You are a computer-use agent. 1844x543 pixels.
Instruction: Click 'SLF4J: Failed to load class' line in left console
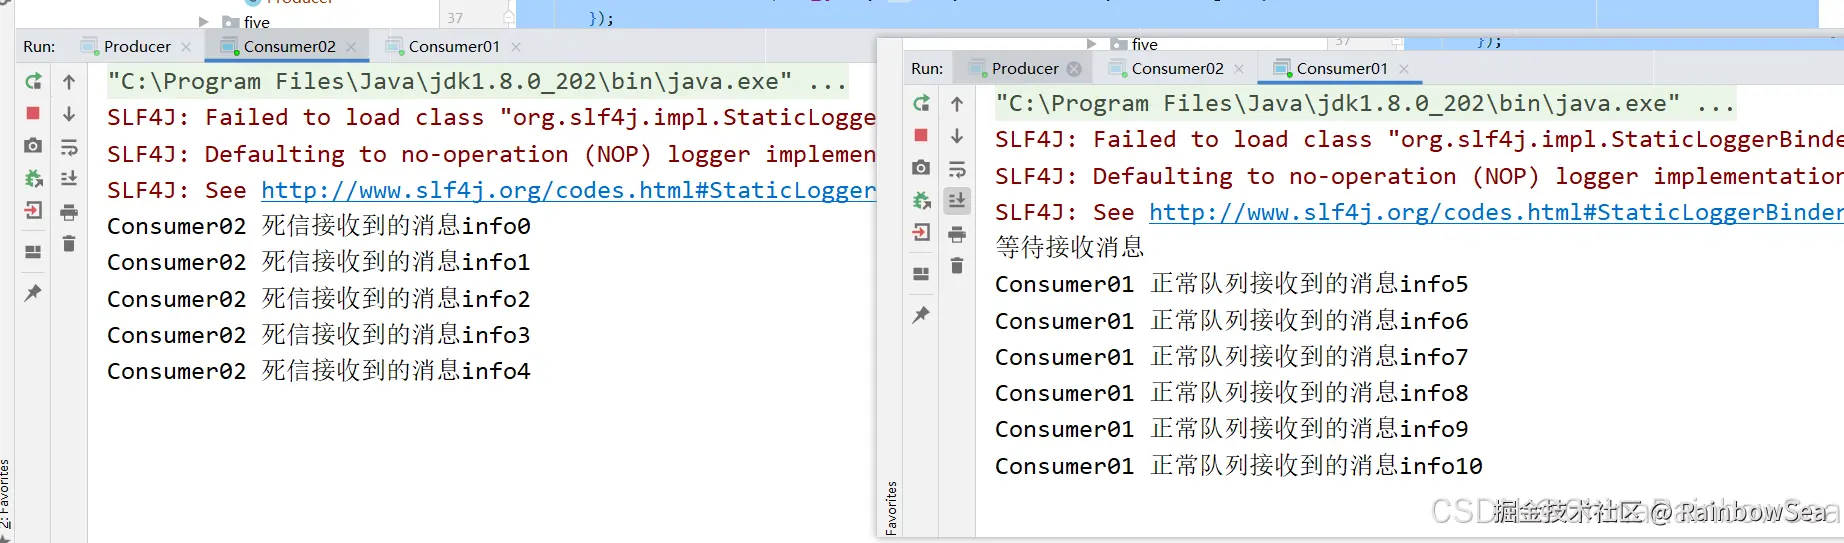click(491, 117)
